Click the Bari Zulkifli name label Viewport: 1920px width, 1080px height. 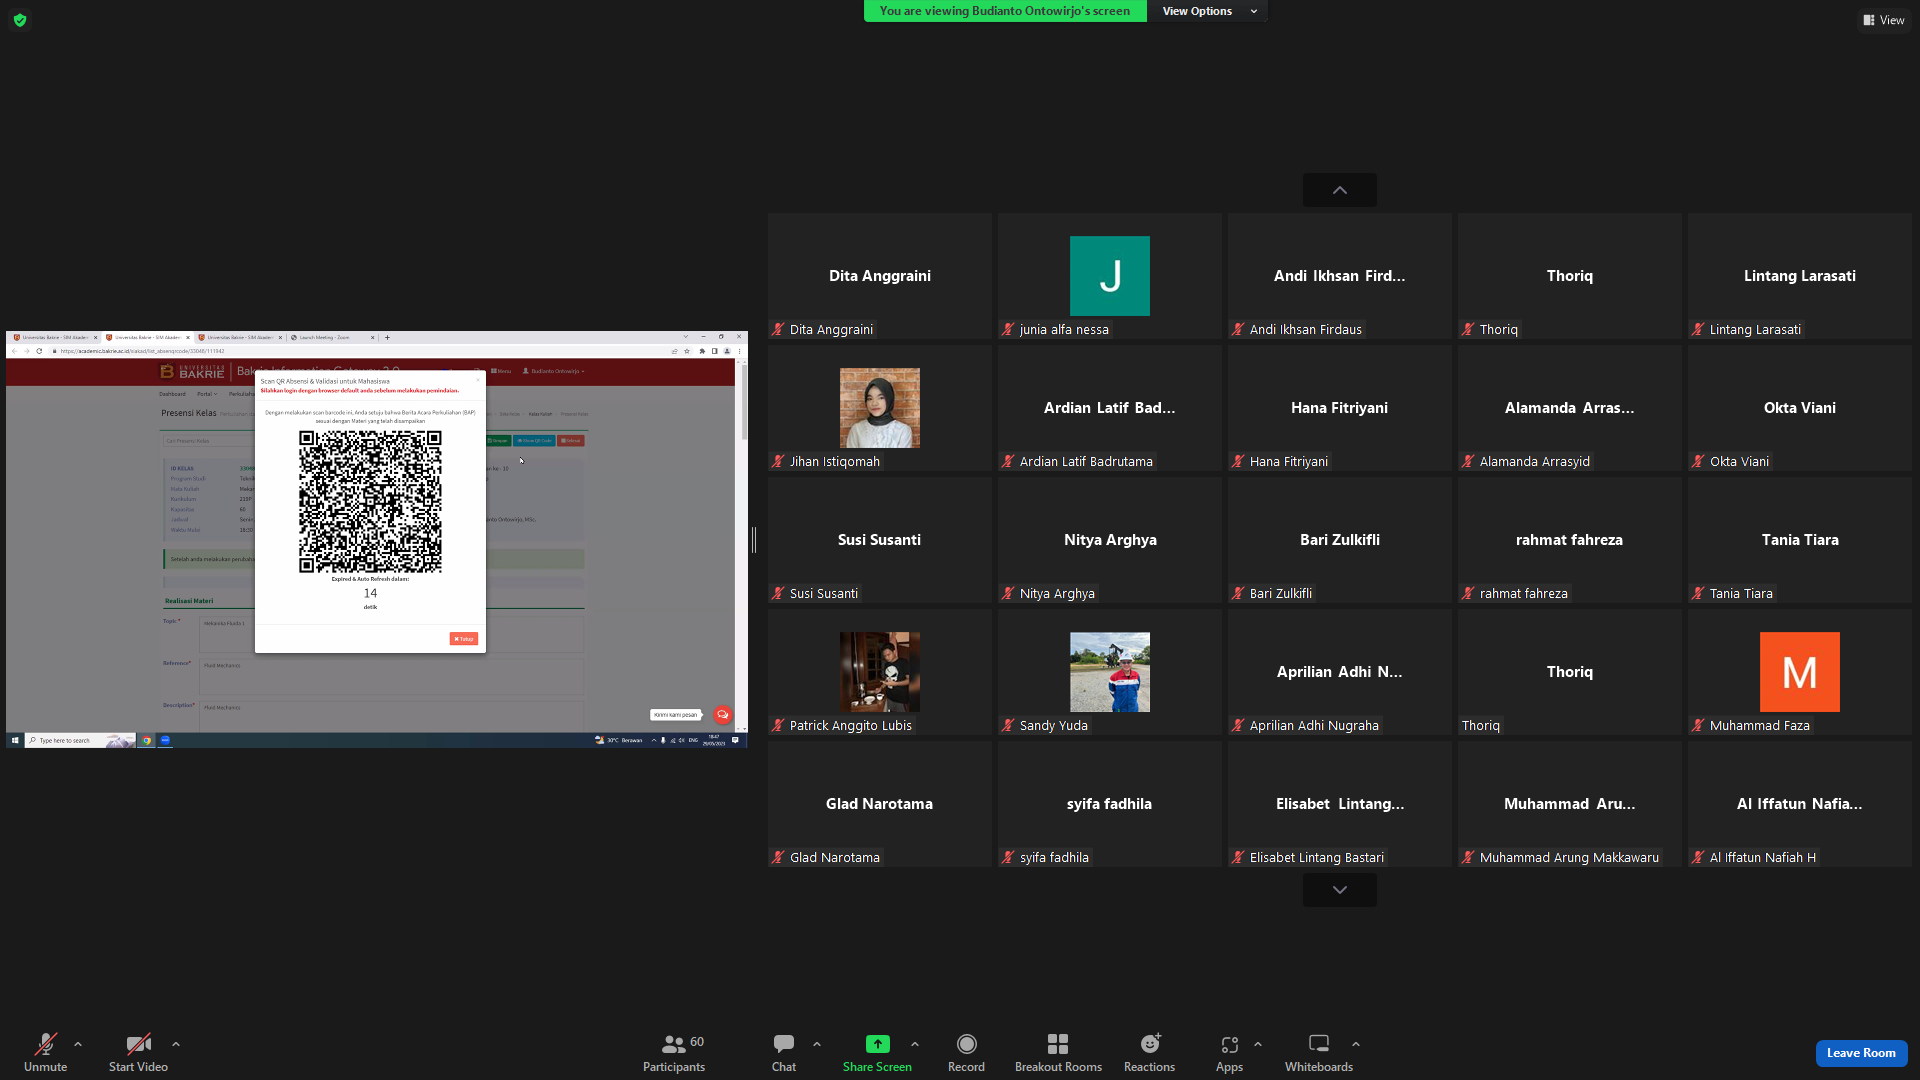1281,593
